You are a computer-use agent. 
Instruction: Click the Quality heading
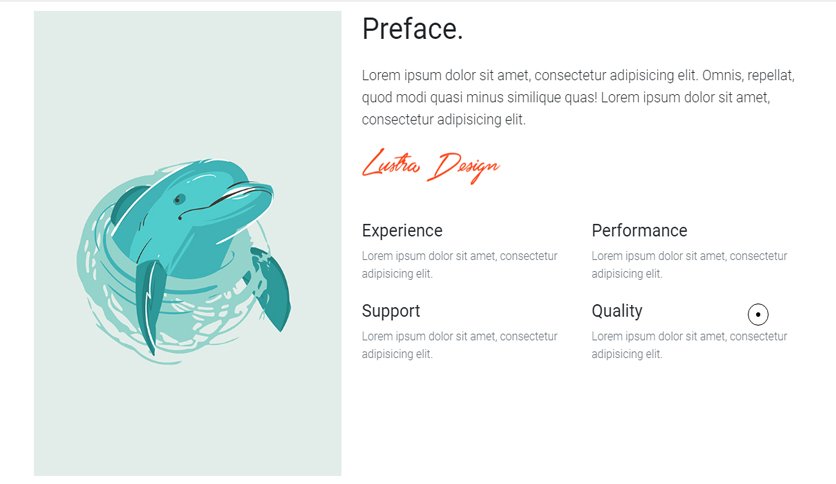[617, 311]
